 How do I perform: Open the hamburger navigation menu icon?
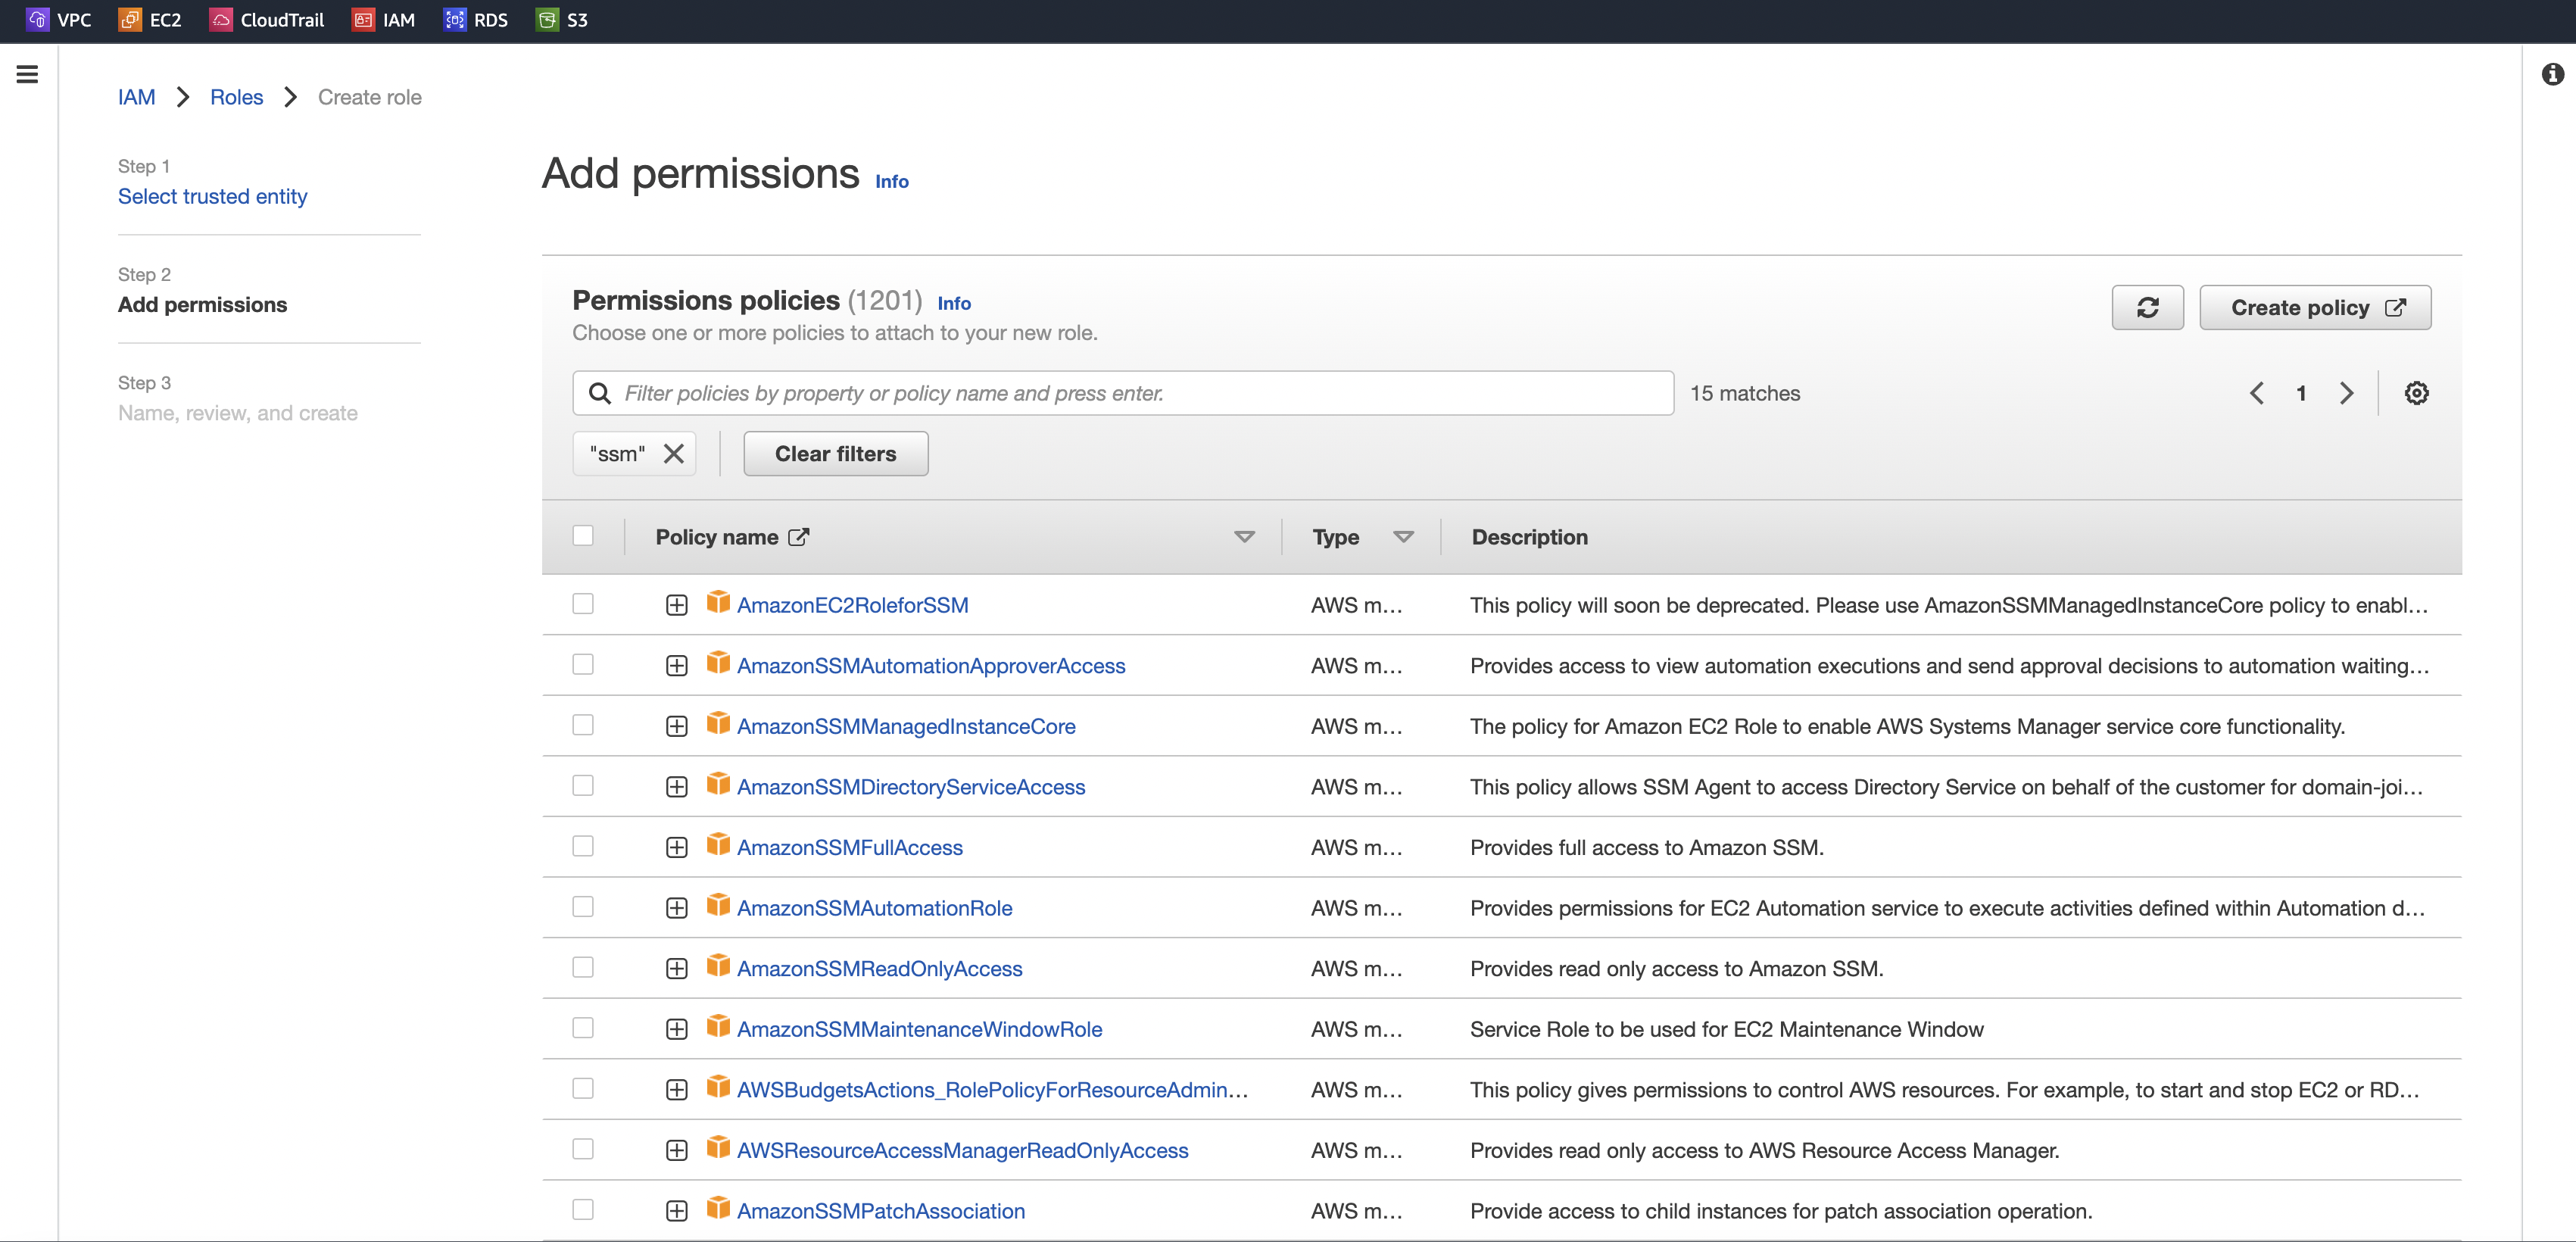(27, 74)
